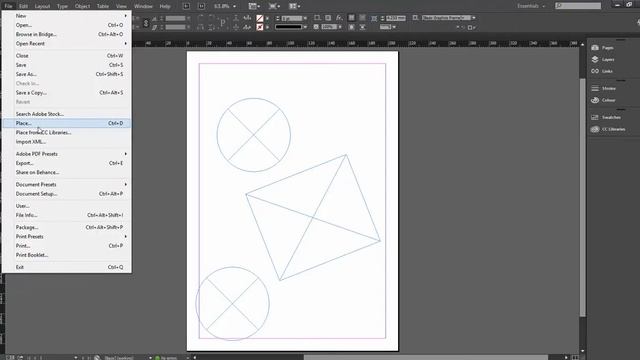Viewport: 640px width, 360px height.
Task: Open the Window menu
Action: (143, 6)
